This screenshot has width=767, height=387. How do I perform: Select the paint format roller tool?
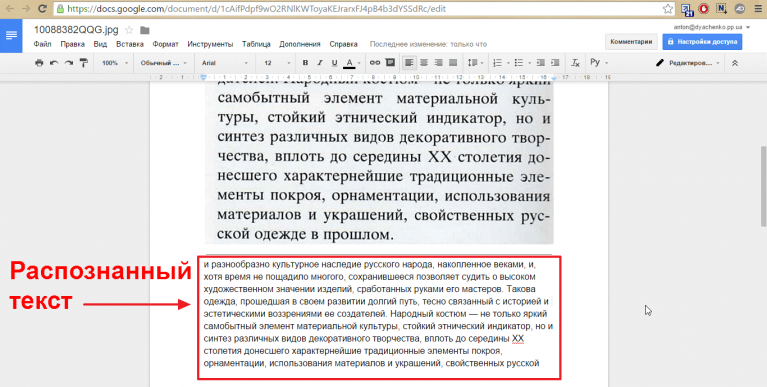pyautogui.click(x=84, y=63)
